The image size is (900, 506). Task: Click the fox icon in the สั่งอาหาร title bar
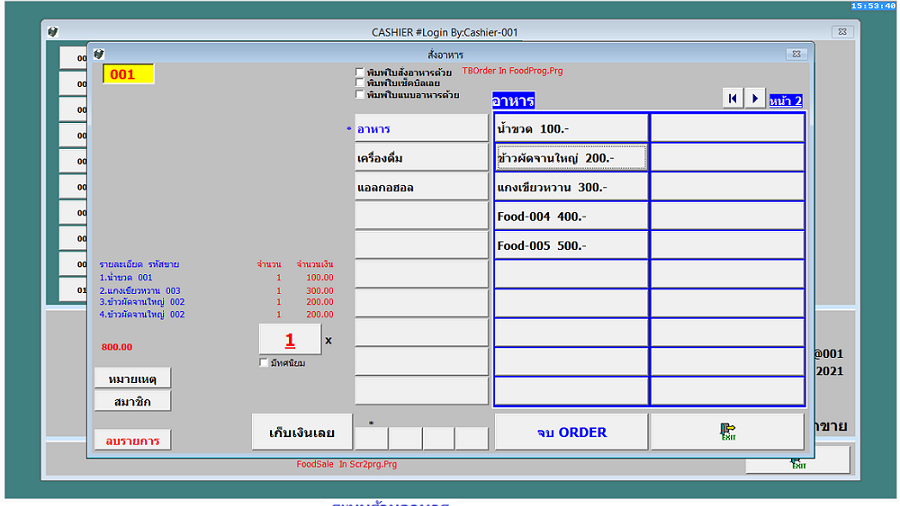click(x=99, y=54)
